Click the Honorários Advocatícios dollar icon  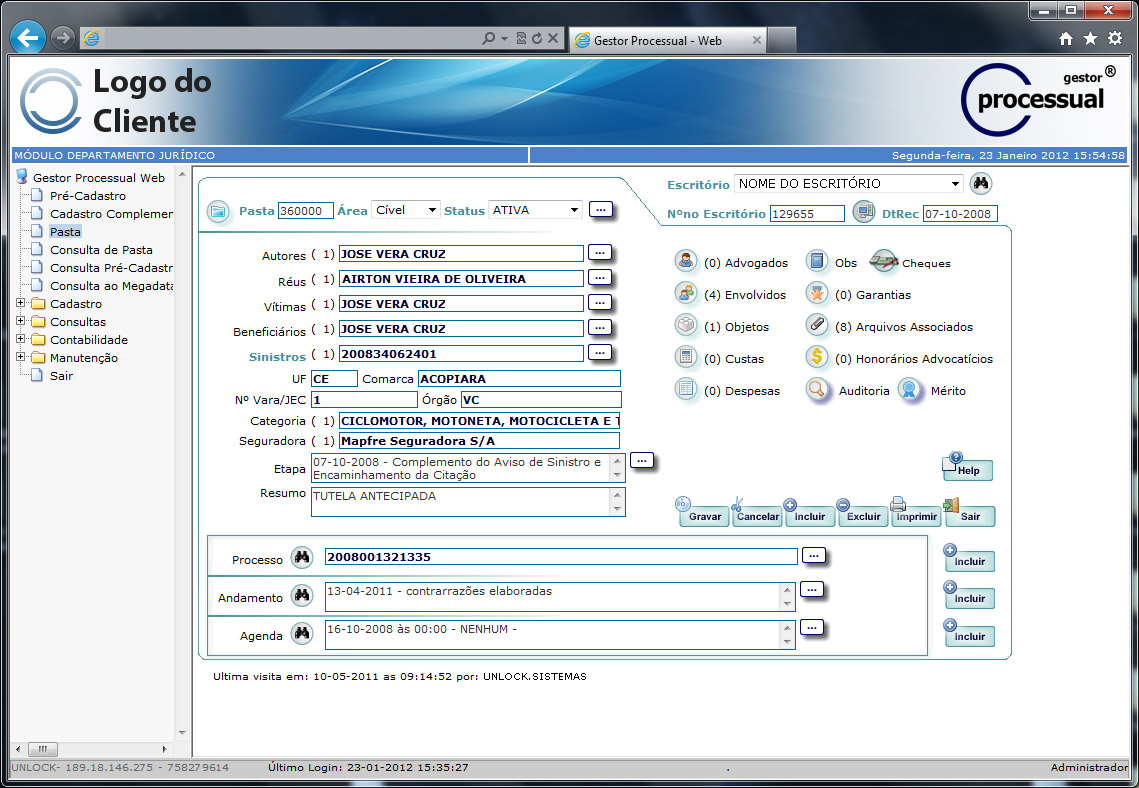point(817,358)
